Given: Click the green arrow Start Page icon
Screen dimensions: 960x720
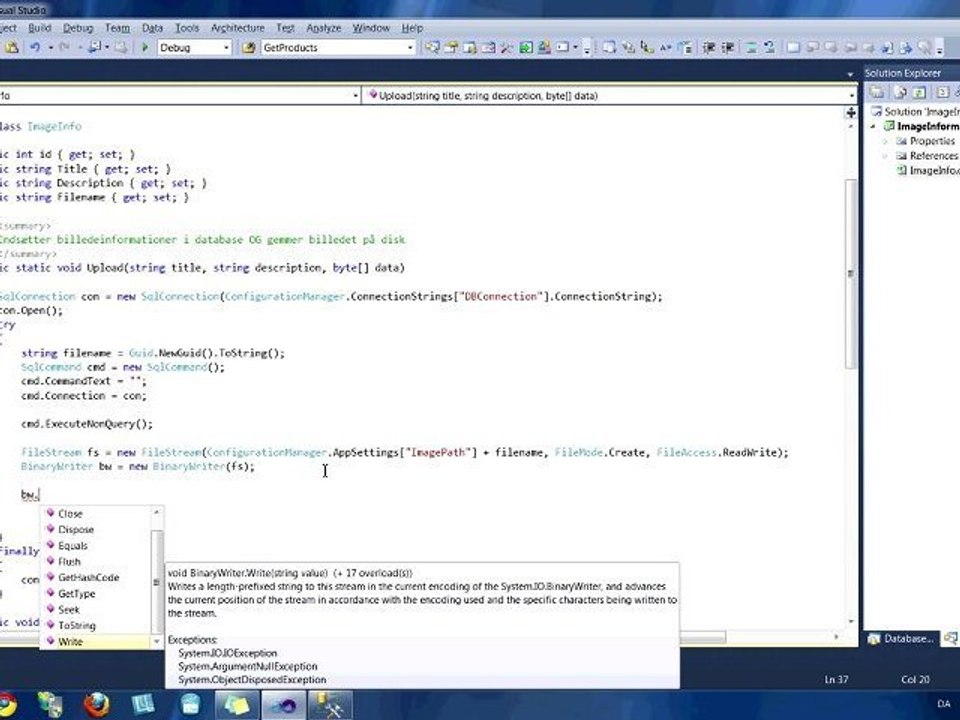Looking at the screenshot, I should pyautogui.click(x=526, y=47).
